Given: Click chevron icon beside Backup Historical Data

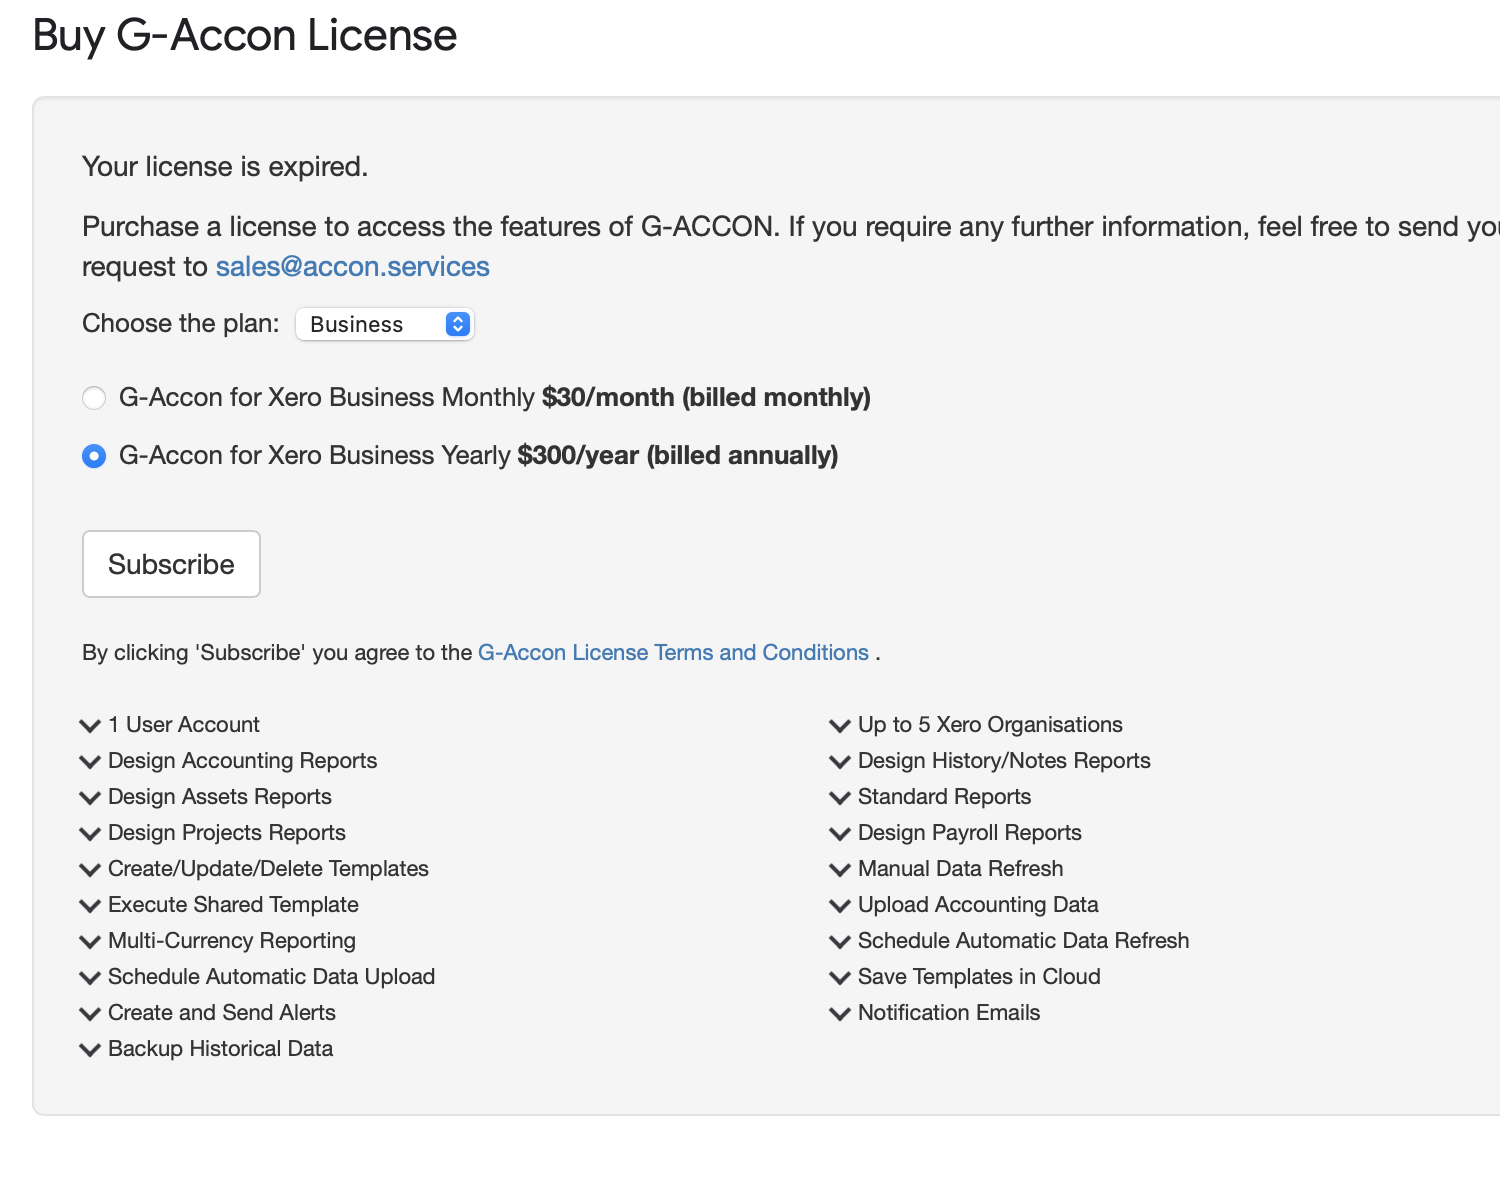Looking at the screenshot, I should coord(90,1049).
